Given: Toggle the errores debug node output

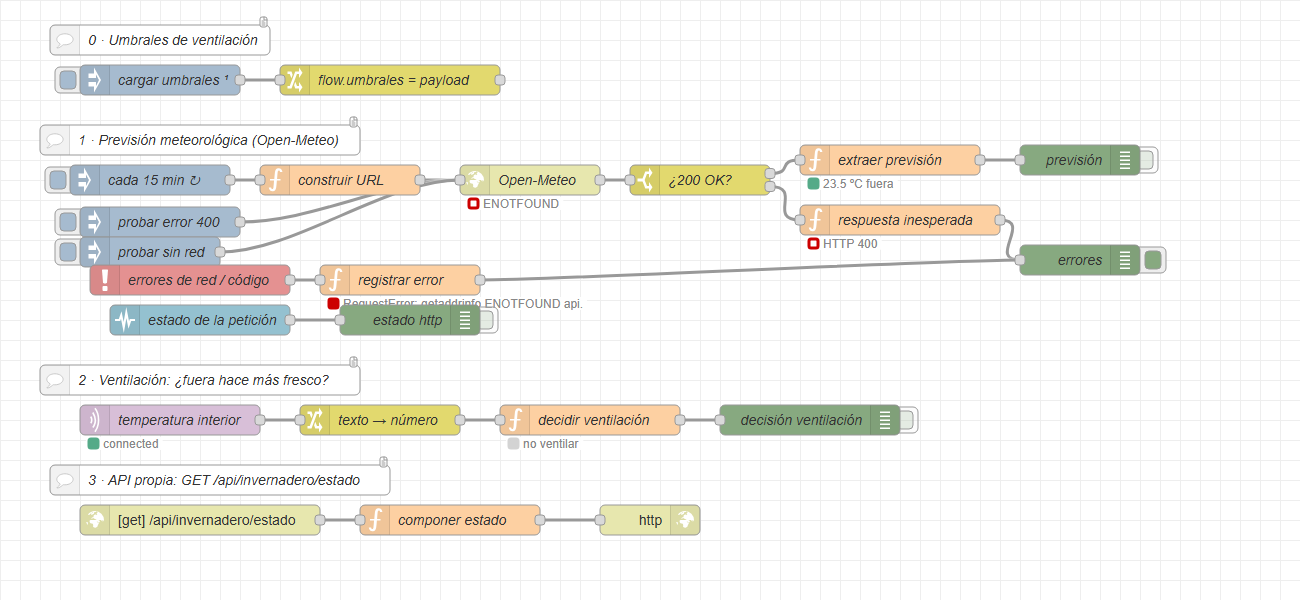Looking at the screenshot, I should [x=1153, y=260].
